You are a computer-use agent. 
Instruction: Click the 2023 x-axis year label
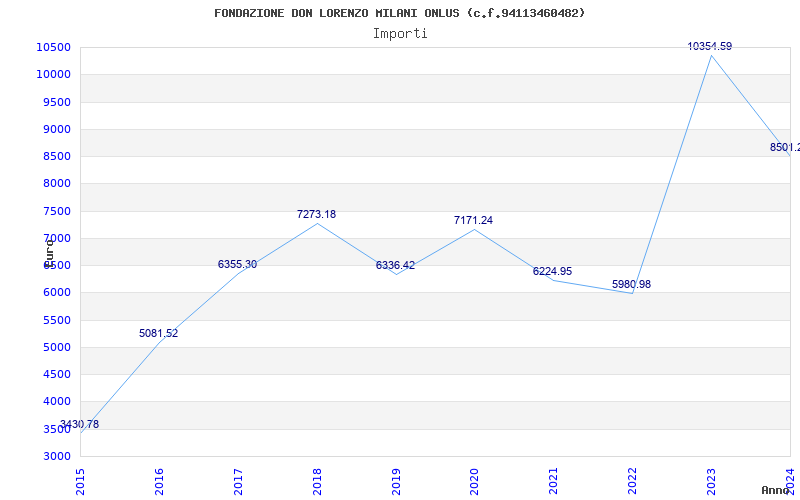[711, 481]
